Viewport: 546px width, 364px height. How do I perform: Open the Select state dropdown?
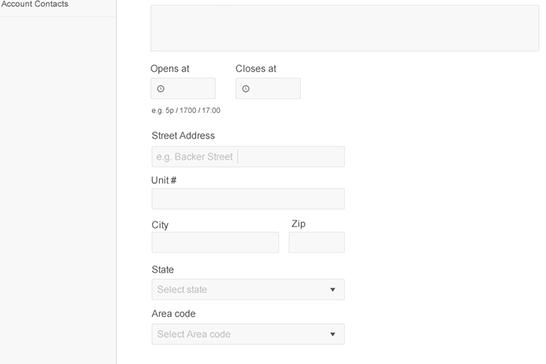(x=248, y=289)
